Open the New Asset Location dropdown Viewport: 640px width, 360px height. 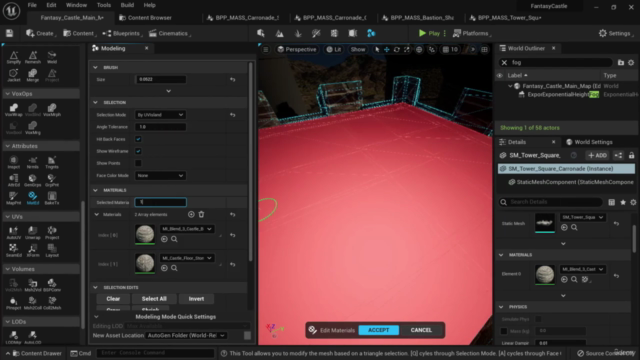click(x=186, y=336)
